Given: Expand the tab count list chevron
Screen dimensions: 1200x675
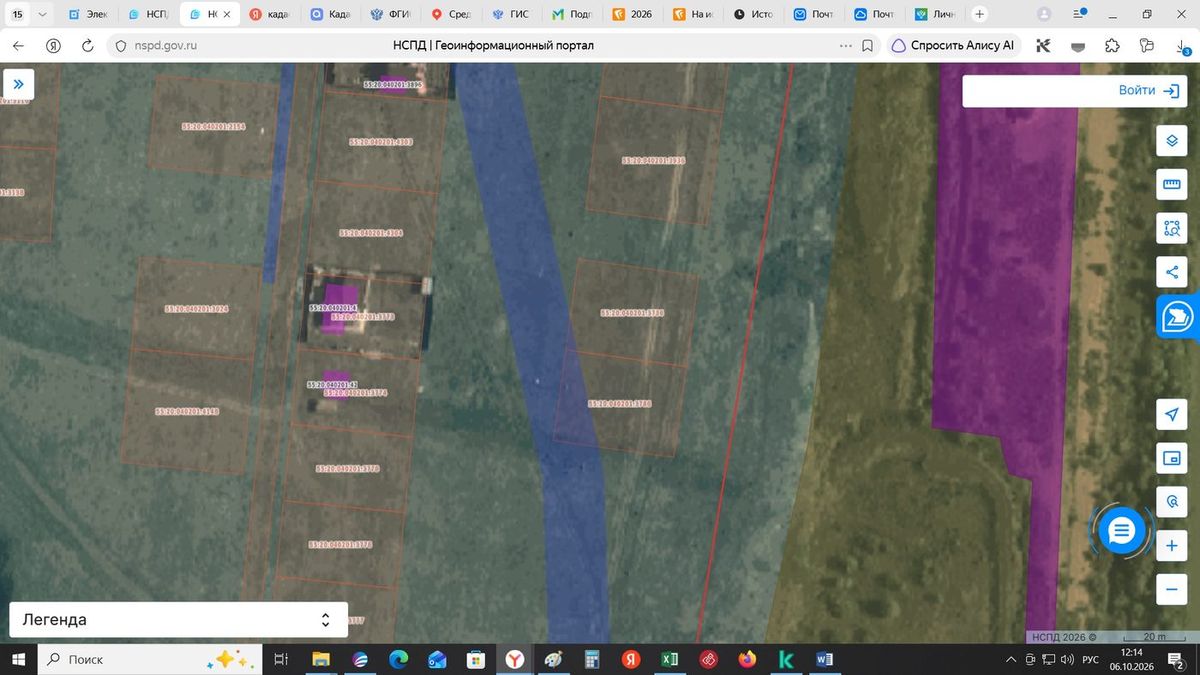Looking at the screenshot, I should click(42, 15).
